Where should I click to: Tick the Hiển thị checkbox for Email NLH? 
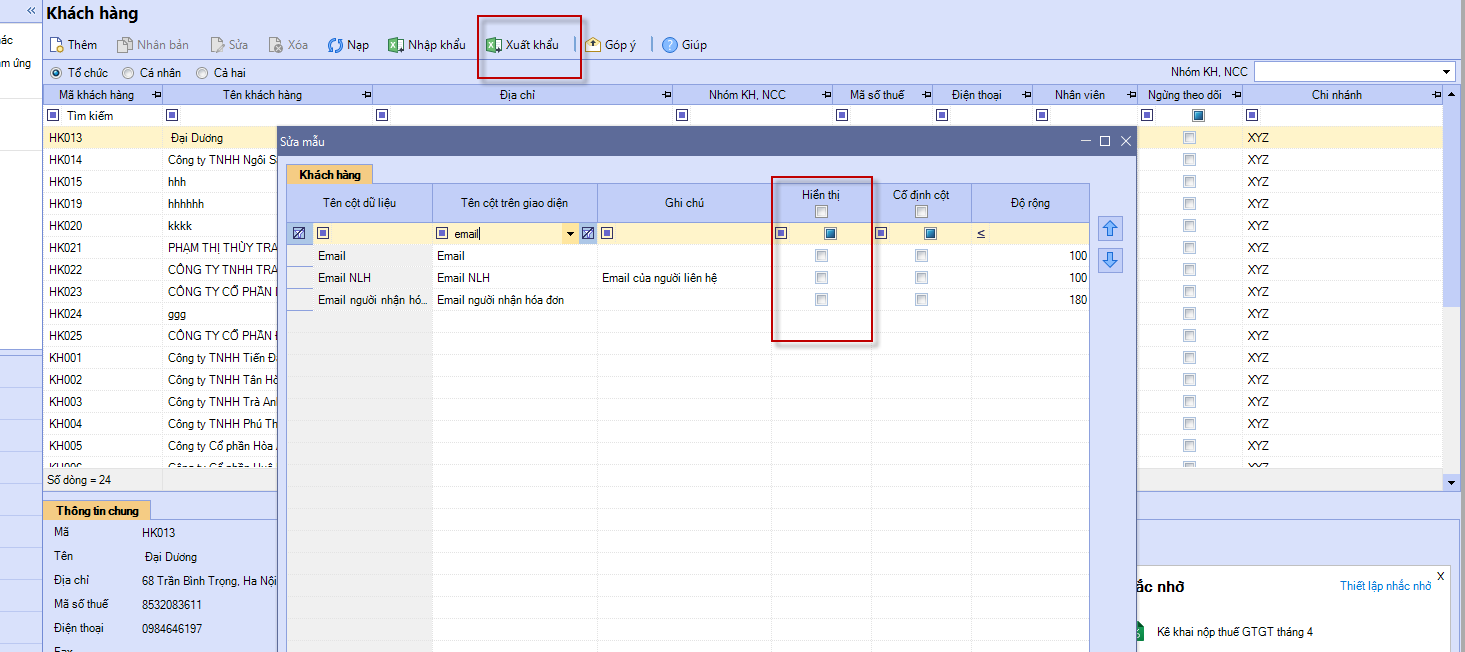(x=821, y=278)
